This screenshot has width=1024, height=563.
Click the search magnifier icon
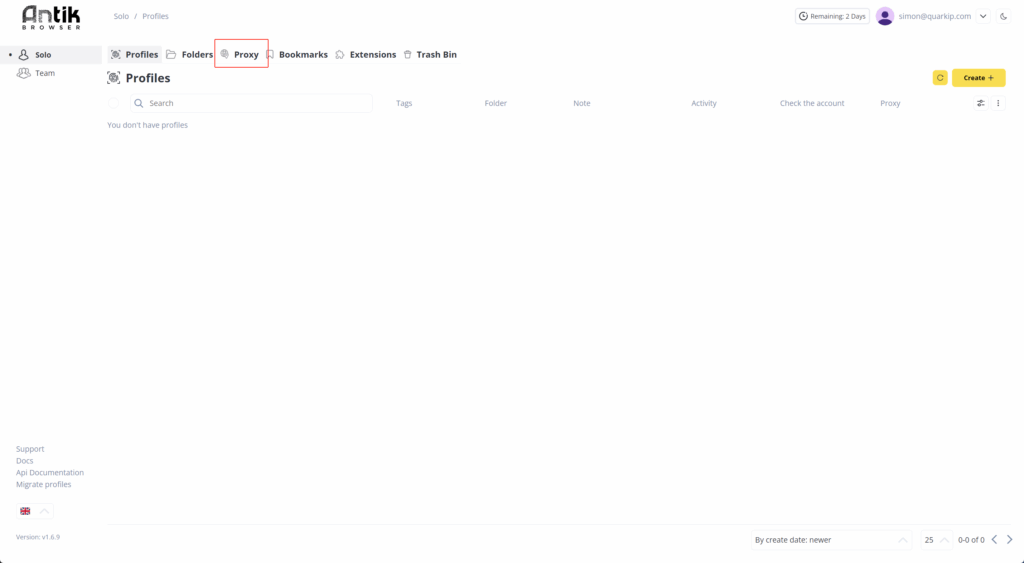(x=138, y=103)
